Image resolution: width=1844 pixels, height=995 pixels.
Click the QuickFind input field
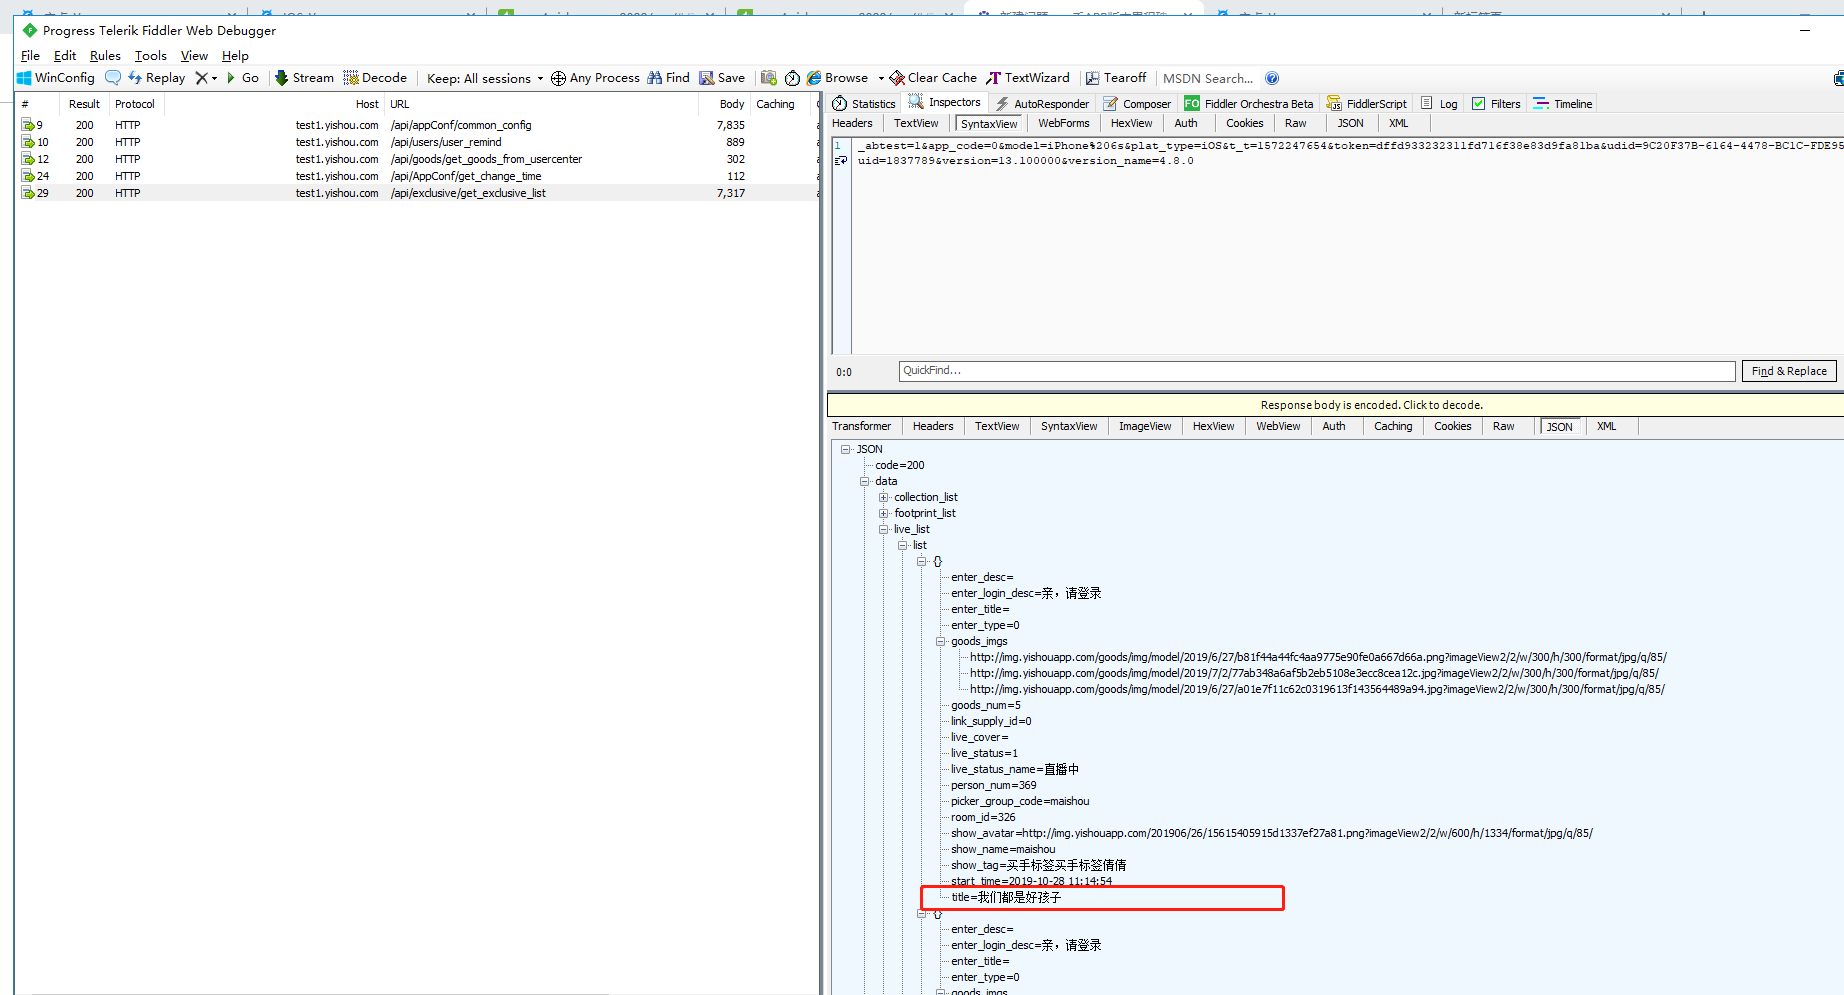point(1317,371)
